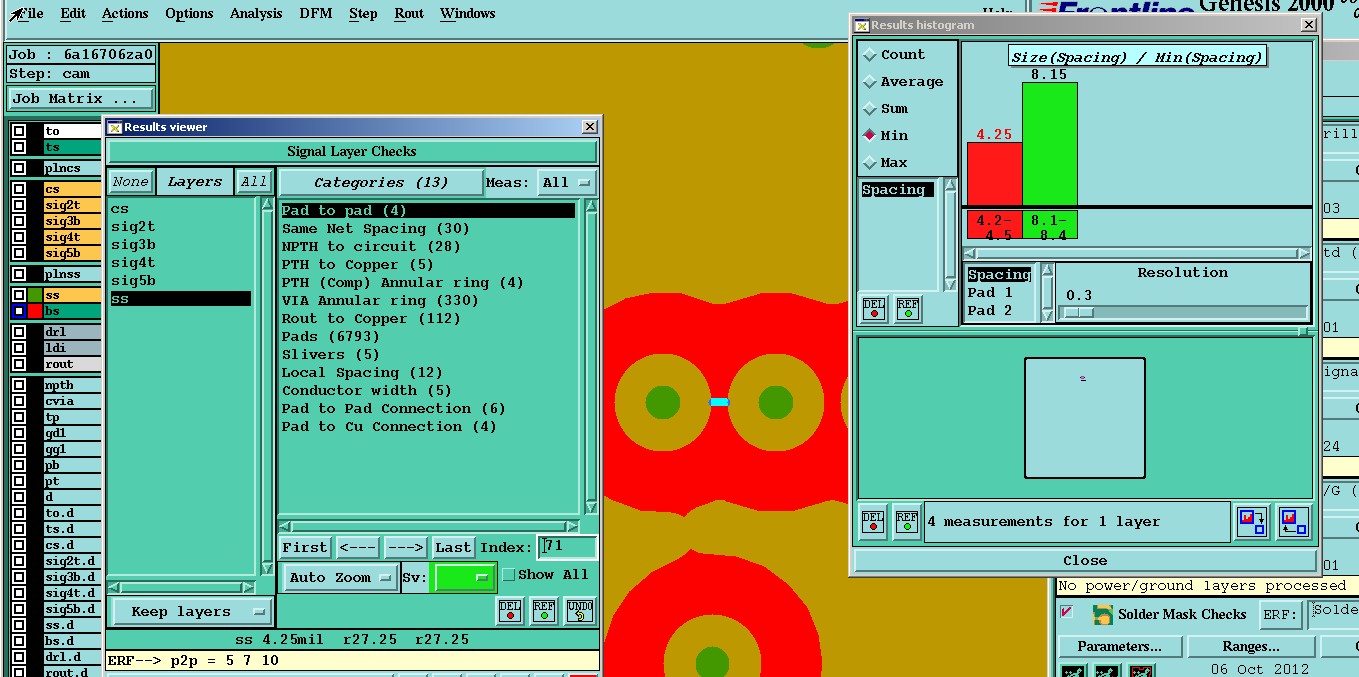Open Options menu
Viewport: 1359px width, 677px height.
(189, 14)
